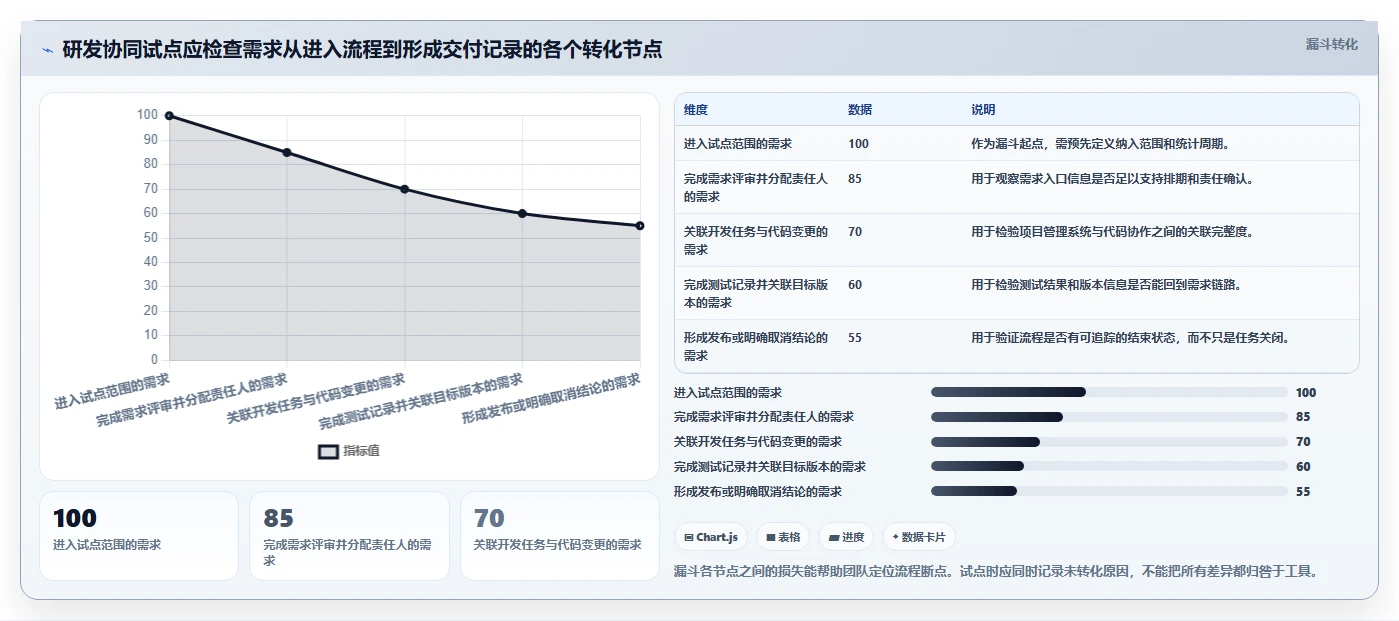Viewport: 1399px width, 621px height.
Task: Click the 维度 column header
Action: click(x=696, y=110)
